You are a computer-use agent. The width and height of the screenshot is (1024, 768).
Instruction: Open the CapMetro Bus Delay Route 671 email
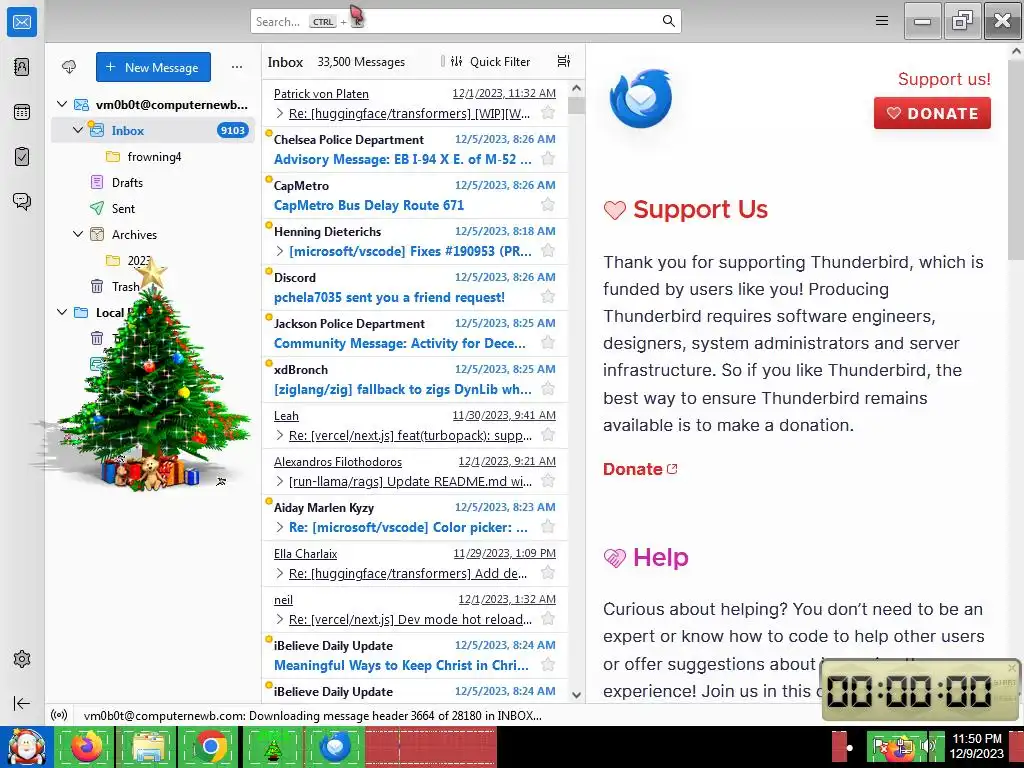(x=415, y=195)
